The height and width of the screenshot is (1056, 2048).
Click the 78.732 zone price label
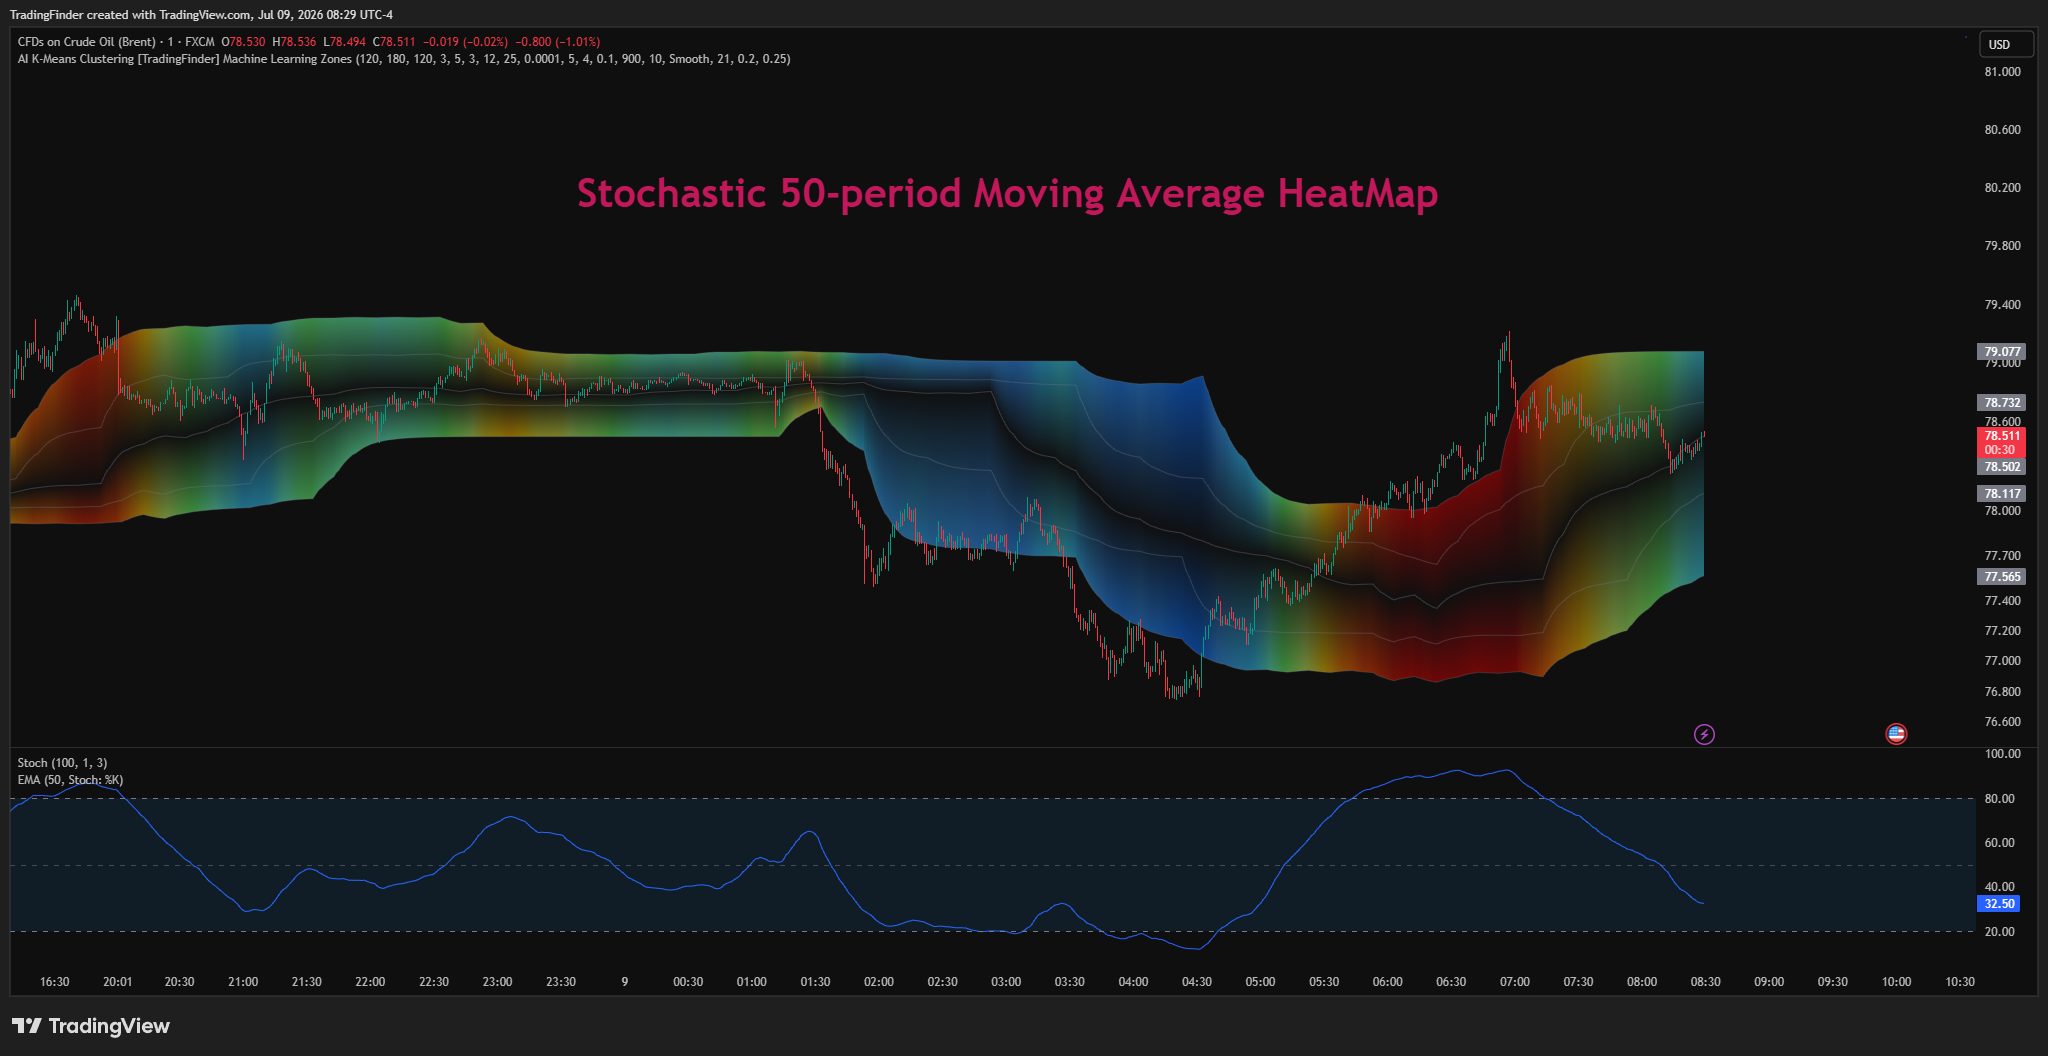[x=2002, y=403]
